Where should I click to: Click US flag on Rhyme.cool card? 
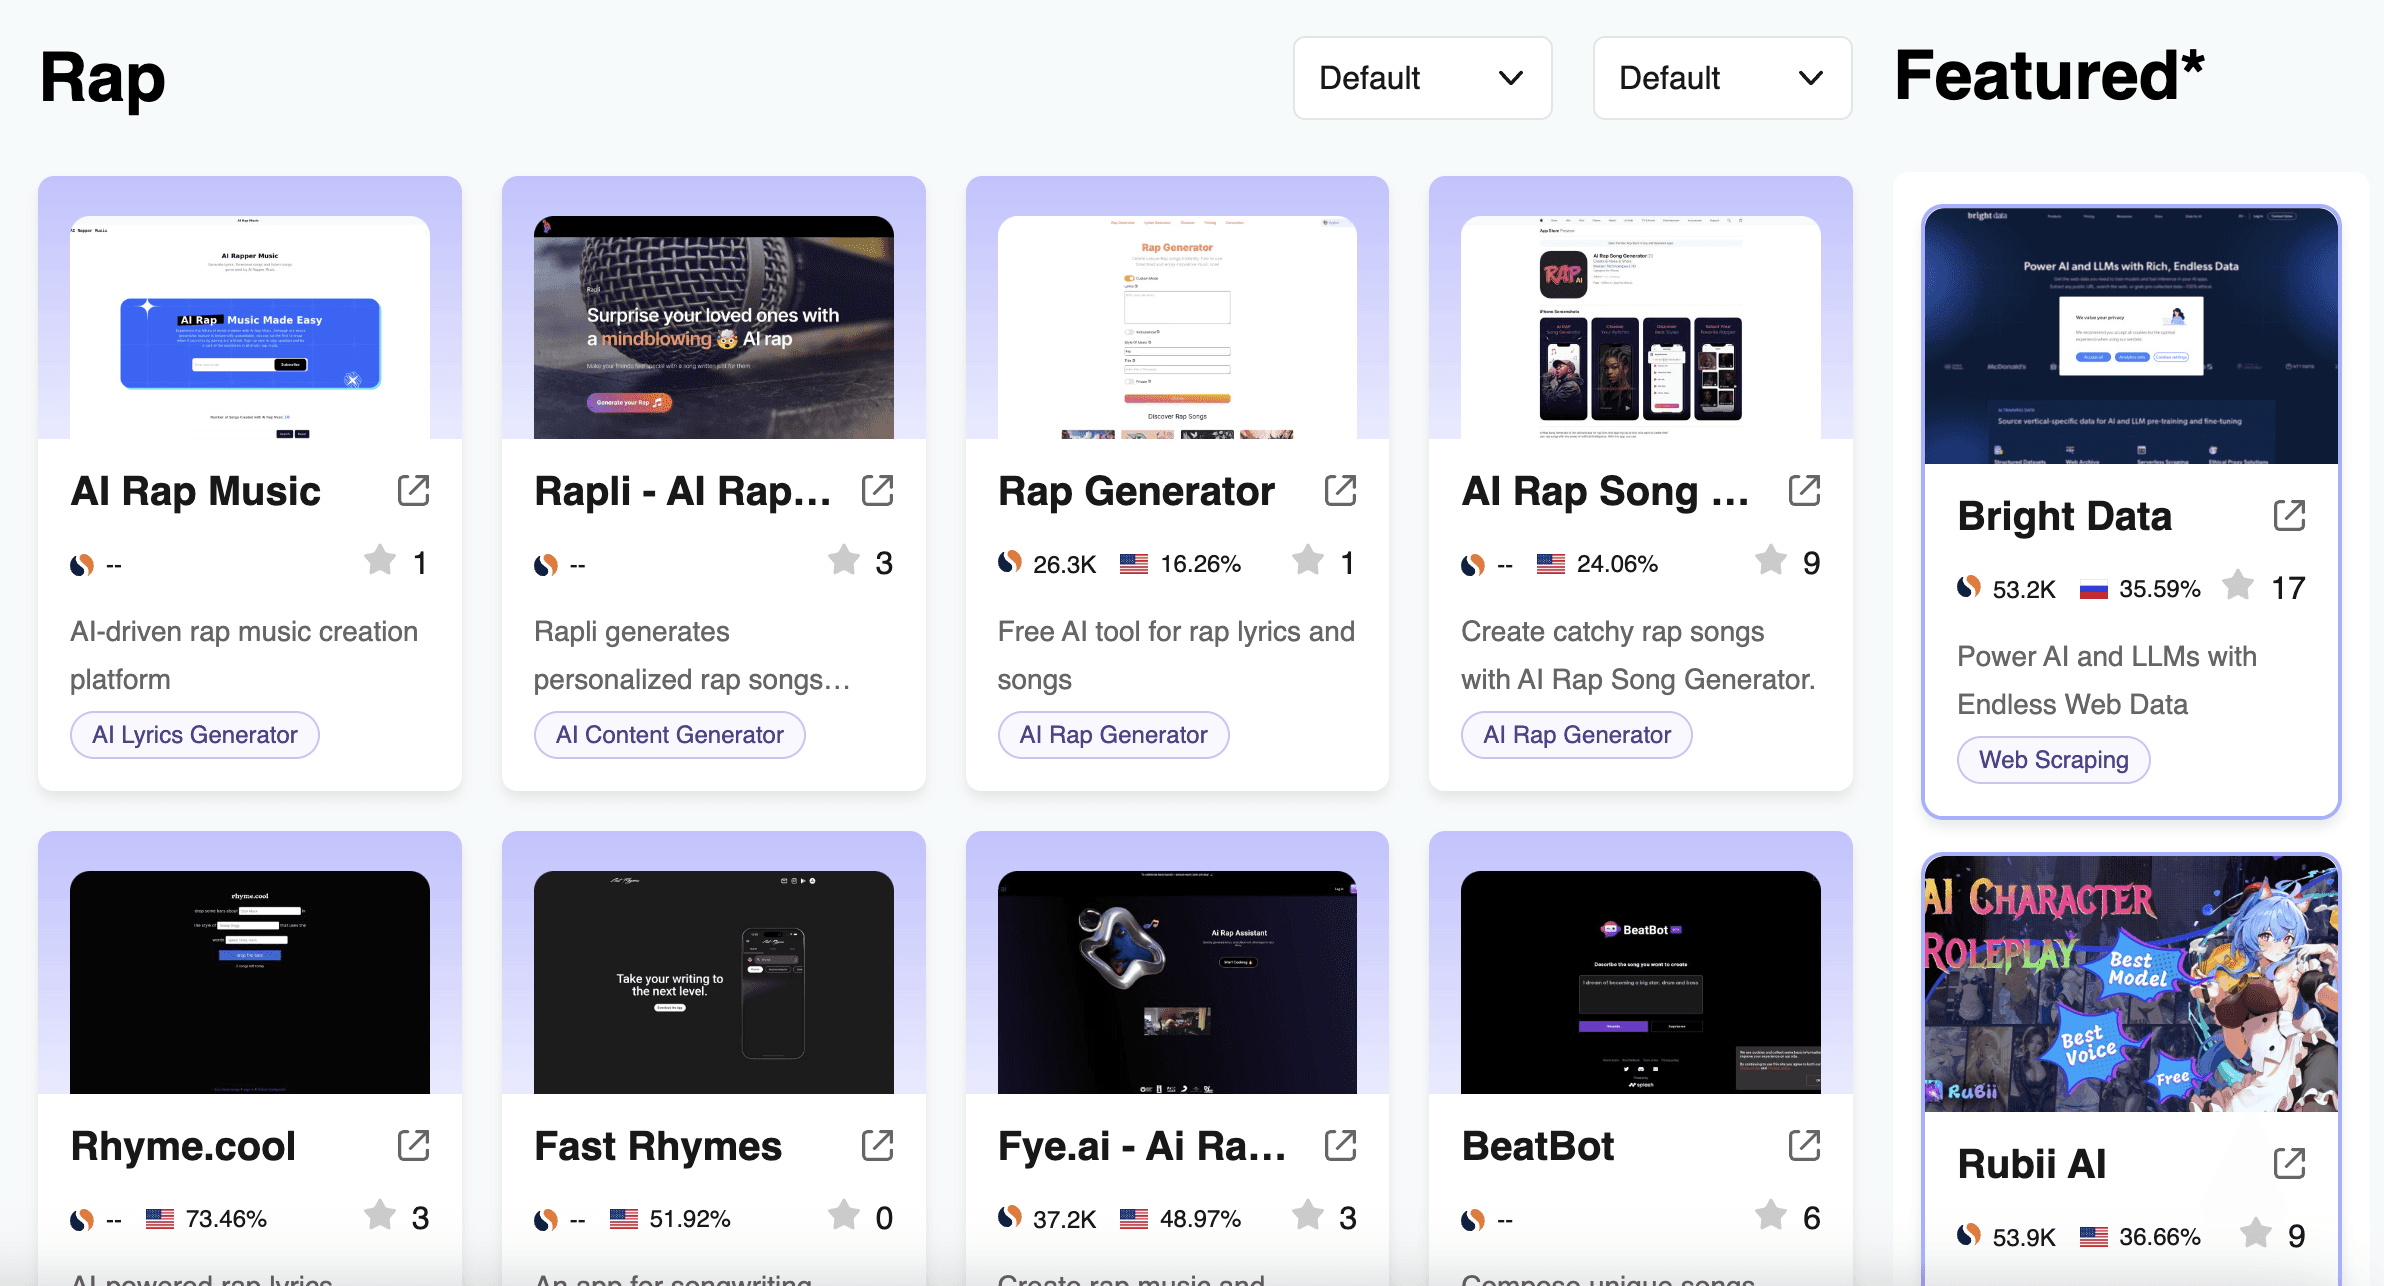pyautogui.click(x=160, y=1219)
